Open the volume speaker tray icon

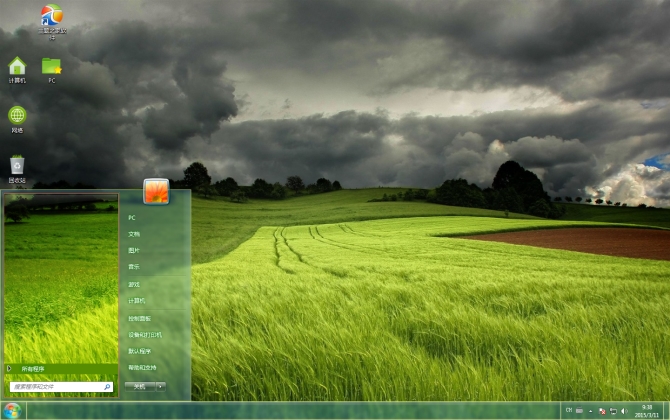(x=624, y=411)
